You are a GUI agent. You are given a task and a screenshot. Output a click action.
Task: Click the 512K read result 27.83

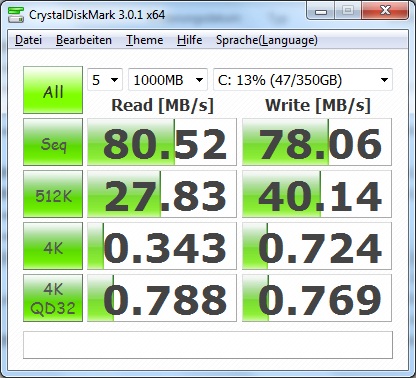pyautogui.click(x=162, y=194)
